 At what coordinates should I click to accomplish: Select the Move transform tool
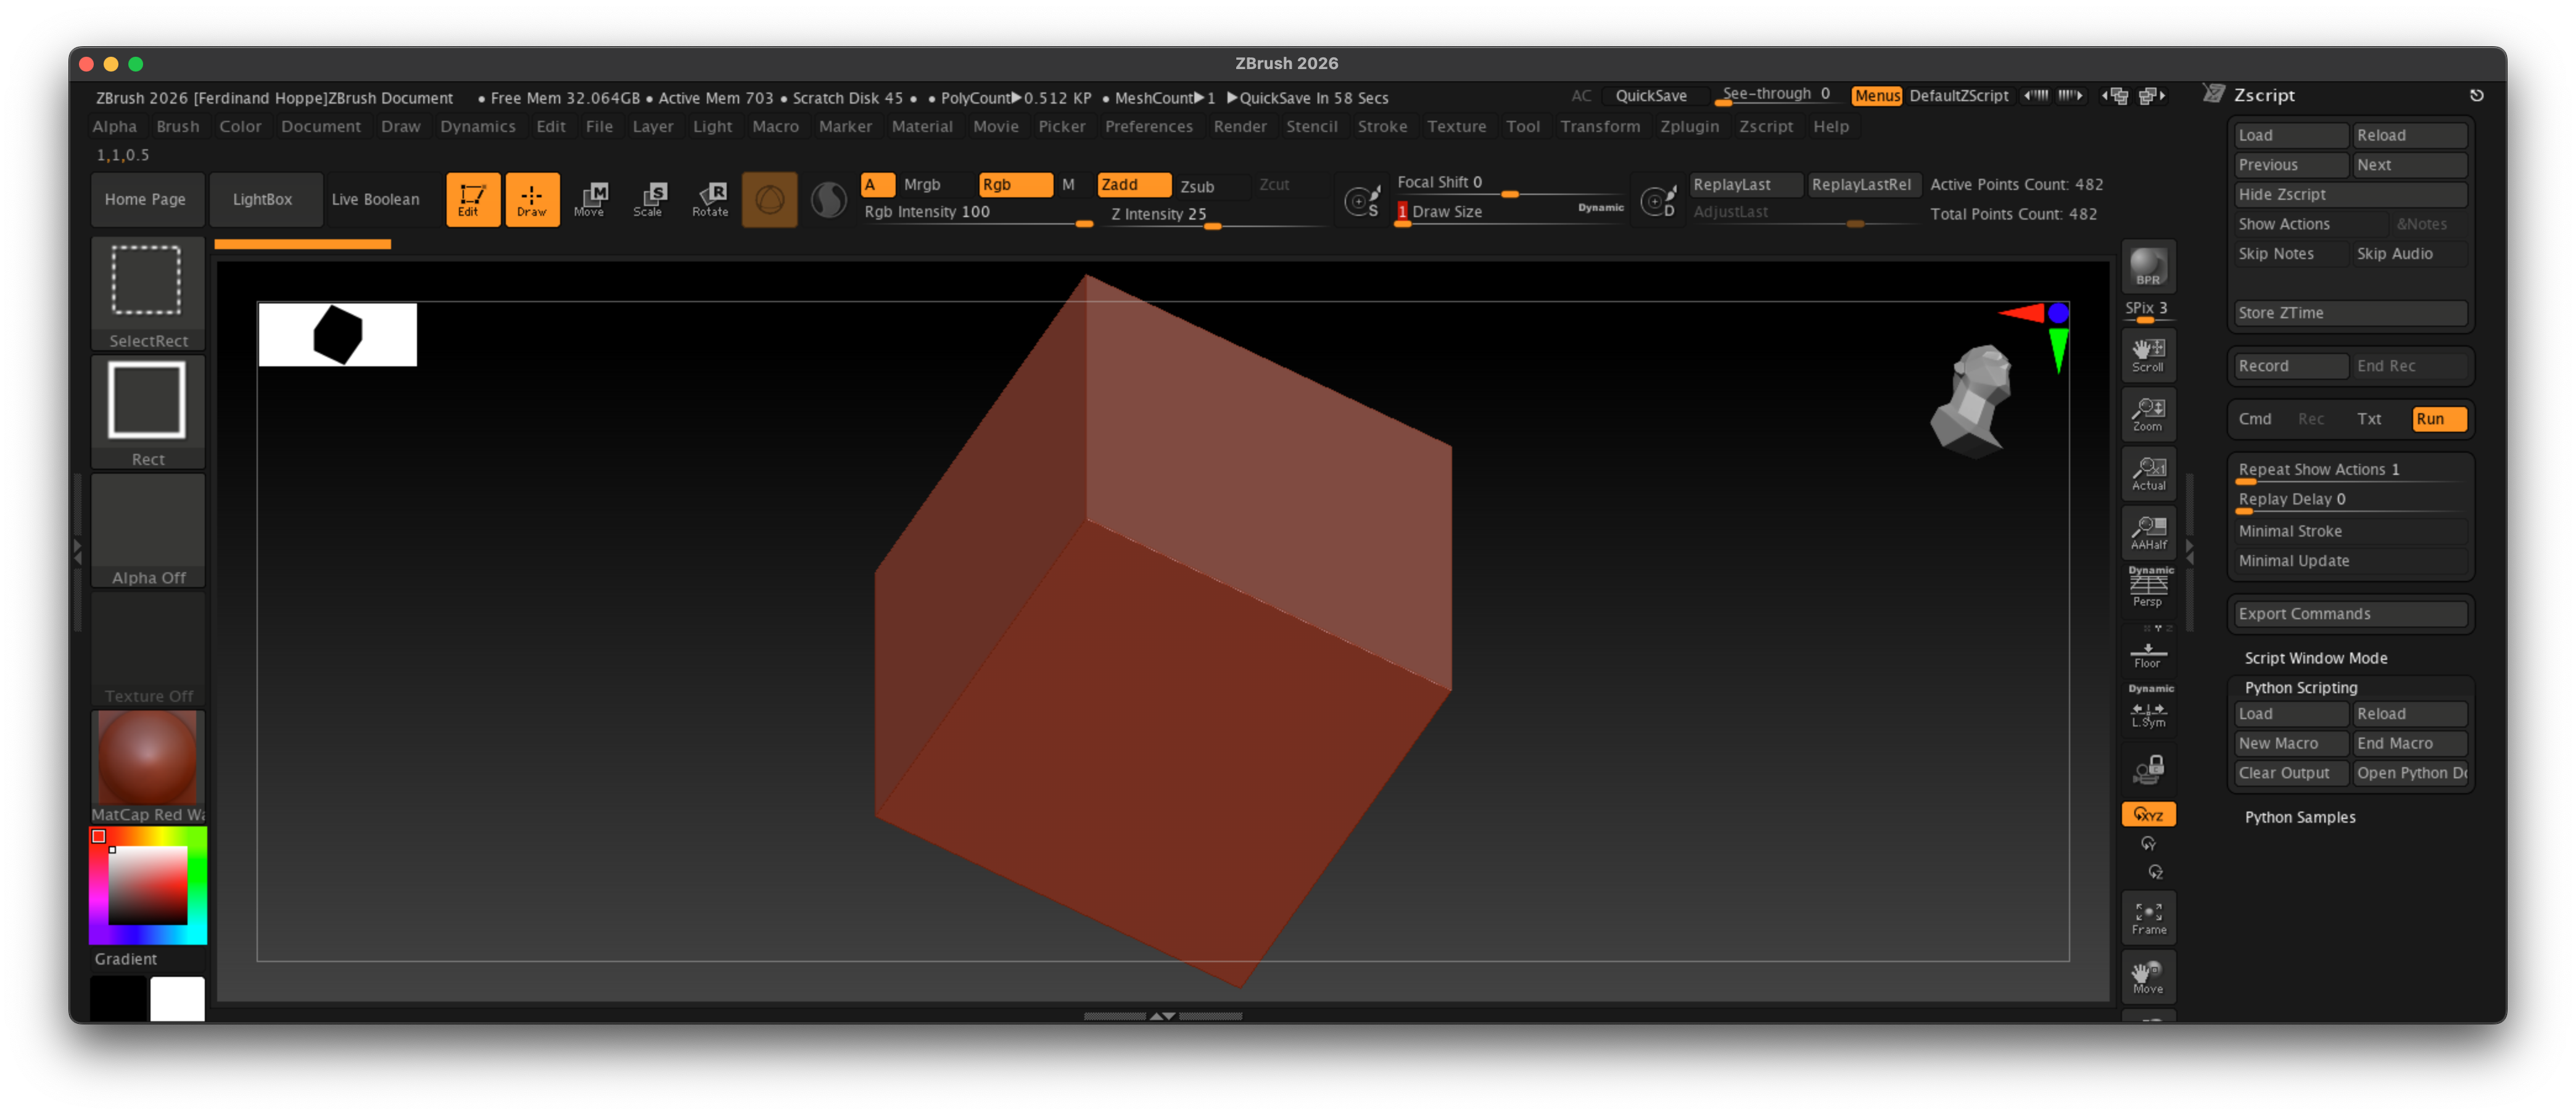(x=591, y=199)
